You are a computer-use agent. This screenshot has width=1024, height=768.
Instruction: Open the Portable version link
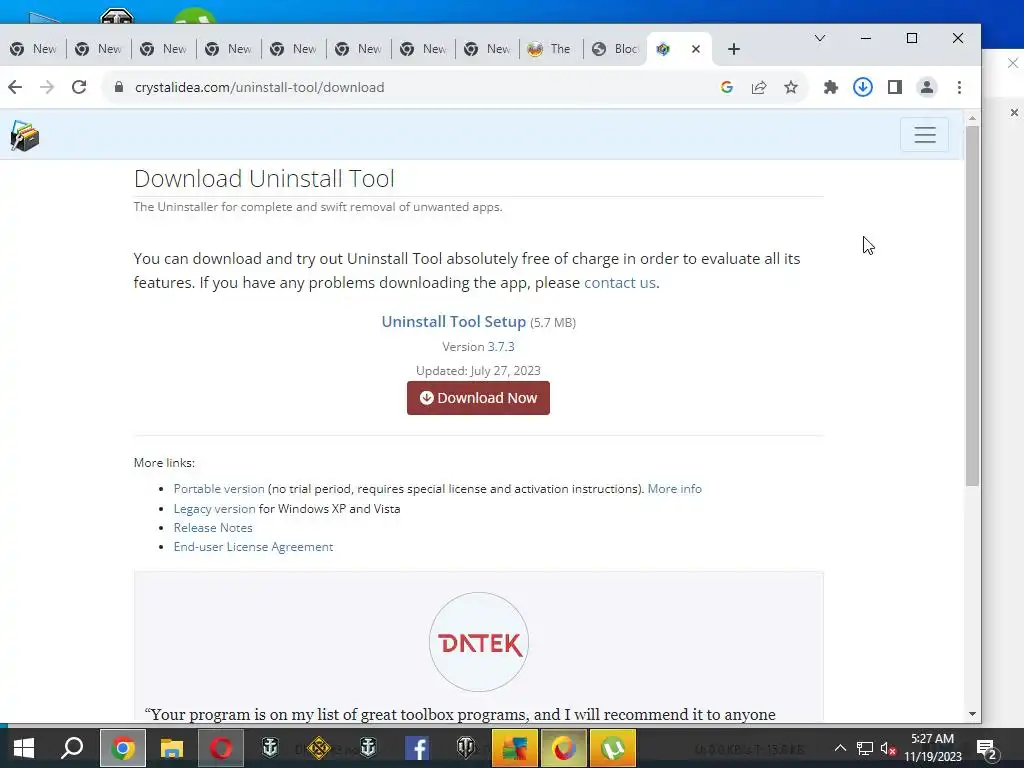coord(219,488)
